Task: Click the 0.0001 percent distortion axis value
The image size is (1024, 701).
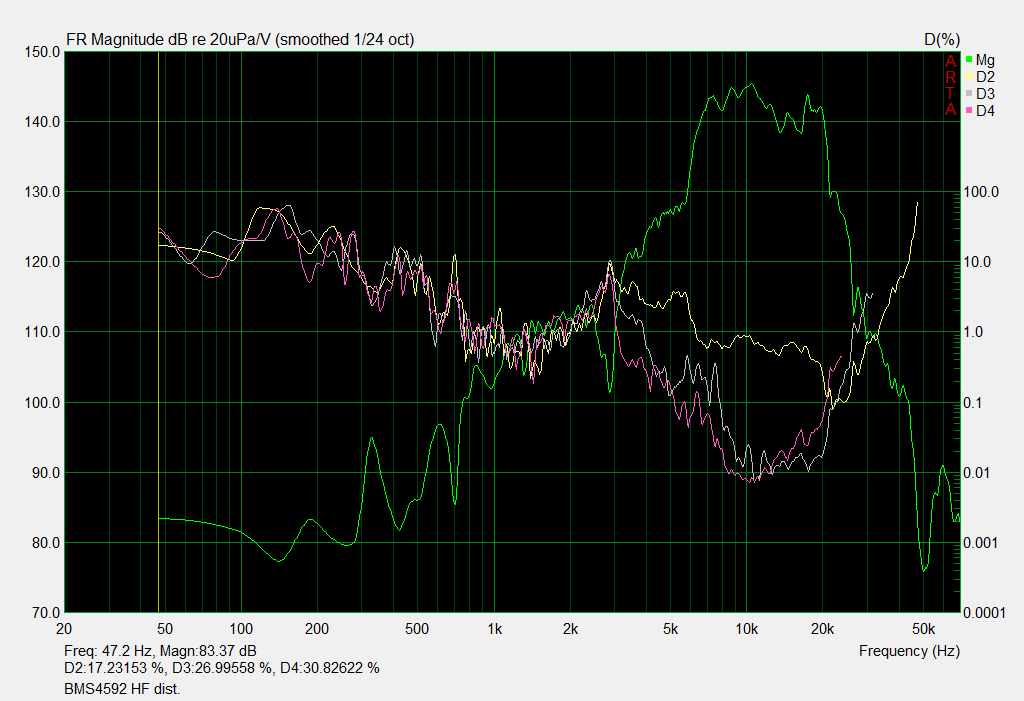Action: coord(984,613)
